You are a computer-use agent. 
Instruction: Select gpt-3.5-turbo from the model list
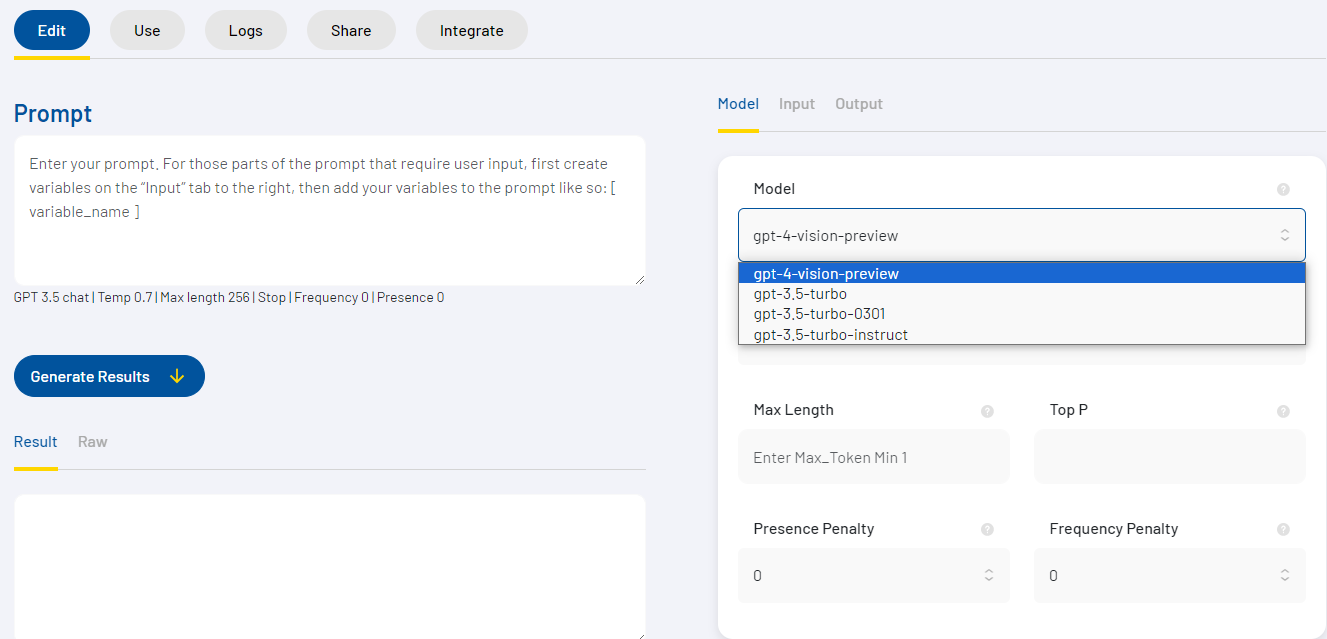pos(800,294)
